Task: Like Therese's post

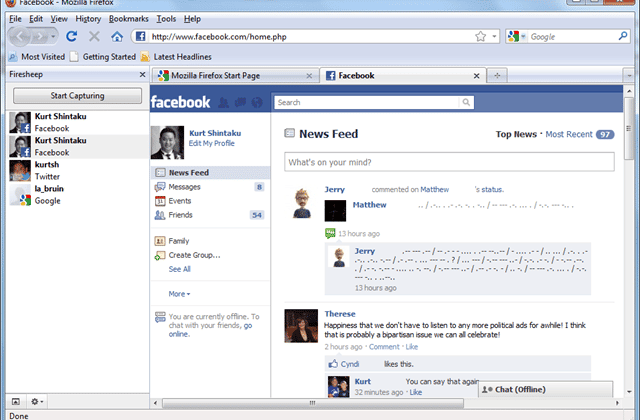Action: (412, 347)
